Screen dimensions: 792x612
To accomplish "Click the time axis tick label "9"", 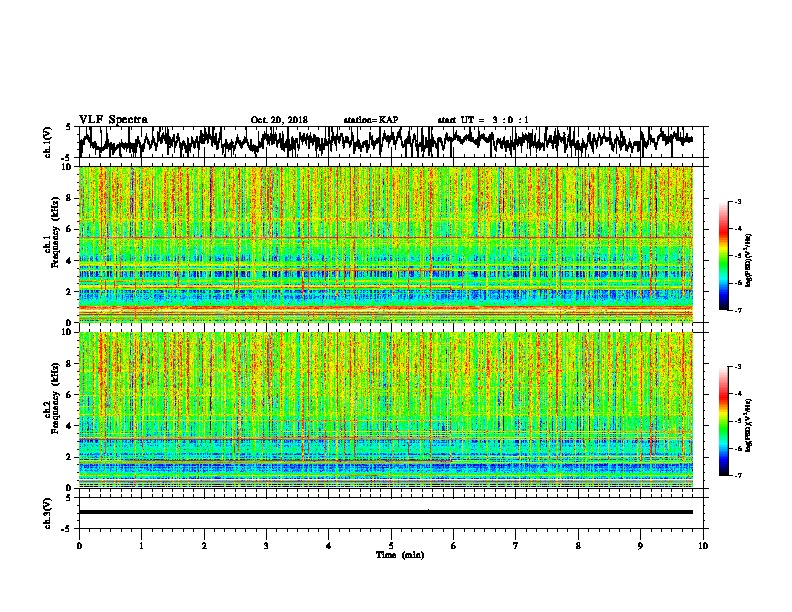I will (x=640, y=546).
